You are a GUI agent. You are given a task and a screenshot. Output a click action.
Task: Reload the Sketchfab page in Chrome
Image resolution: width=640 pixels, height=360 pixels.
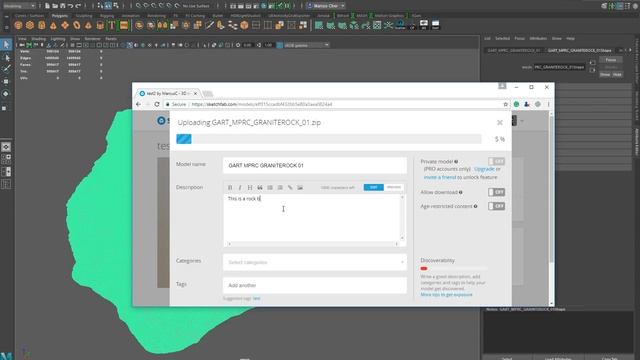pos(157,104)
